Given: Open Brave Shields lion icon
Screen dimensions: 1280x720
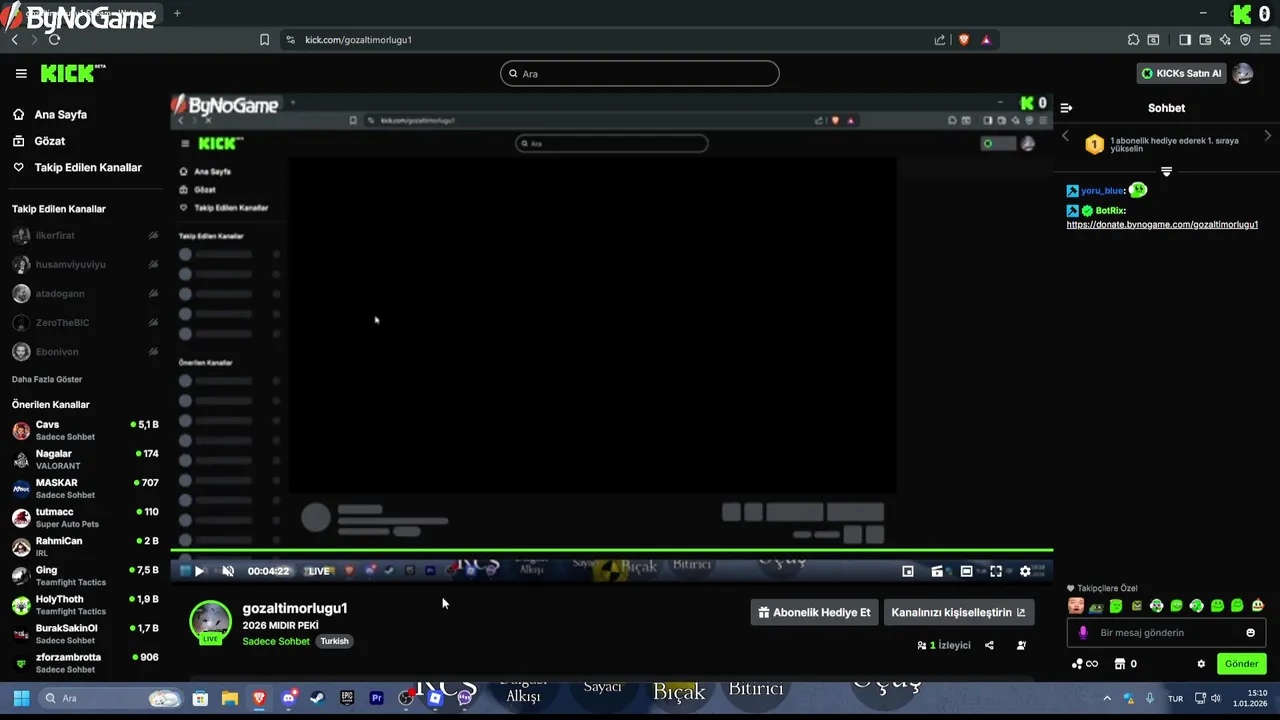Looking at the screenshot, I should point(964,40).
